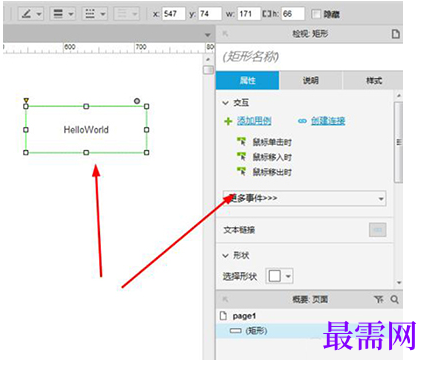Open the outline search icon
Viewport: 435px width, 367px height.
(x=395, y=299)
